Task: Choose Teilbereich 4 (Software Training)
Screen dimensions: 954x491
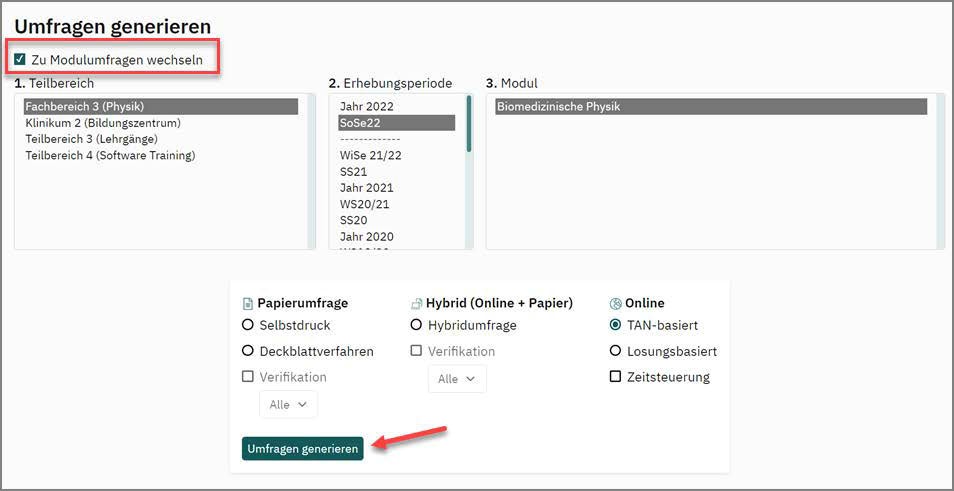Action: tap(110, 155)
